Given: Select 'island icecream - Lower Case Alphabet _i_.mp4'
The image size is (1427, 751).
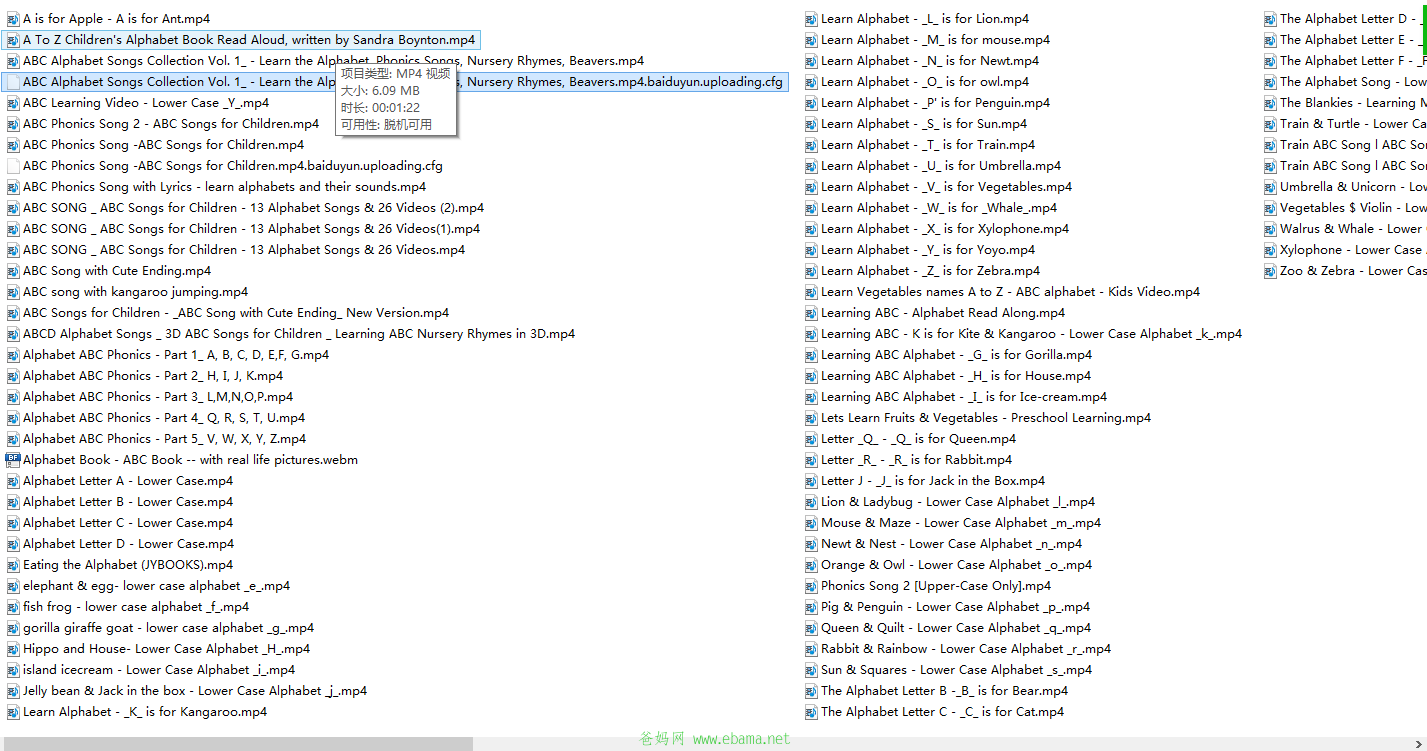Looking at the screenshot, I should (159, 670).
